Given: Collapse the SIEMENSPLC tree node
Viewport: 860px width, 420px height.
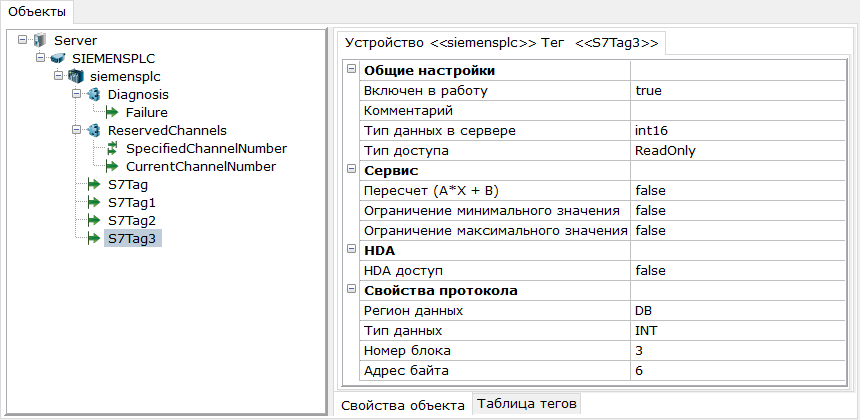Looking at the screenshot, I should [x=40, y=58].
